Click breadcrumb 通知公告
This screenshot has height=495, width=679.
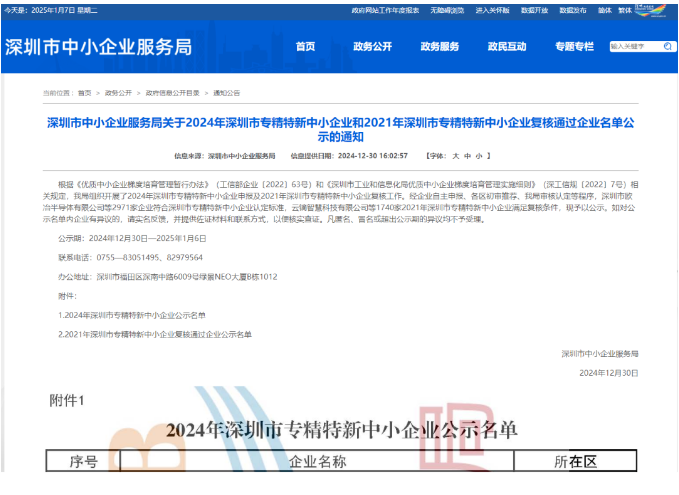(x=226, y=93)
